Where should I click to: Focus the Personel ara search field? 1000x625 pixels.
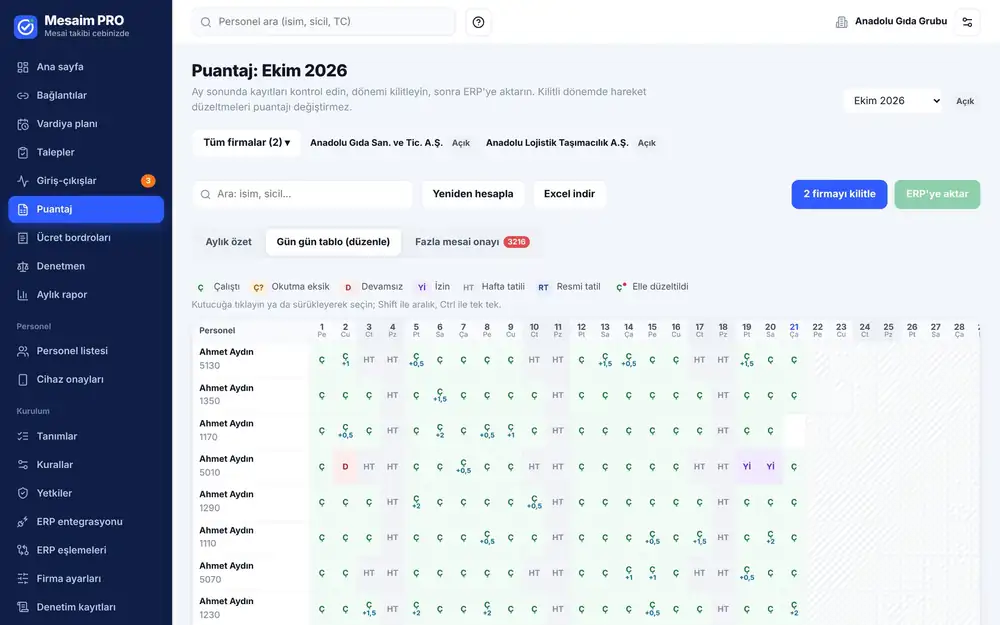click(x=323, y=22)
